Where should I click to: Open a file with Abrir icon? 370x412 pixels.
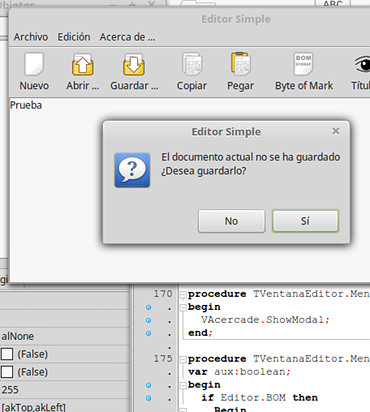coord(83,64)
